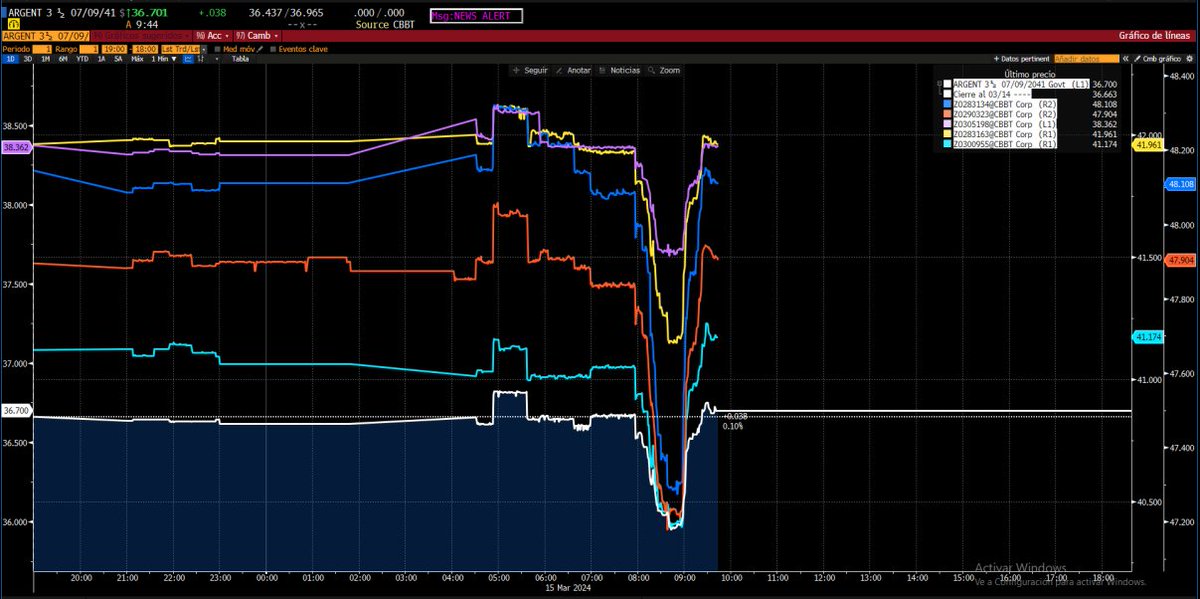
Task: Click the 19:00 start time field
Action: pos(114,49)
